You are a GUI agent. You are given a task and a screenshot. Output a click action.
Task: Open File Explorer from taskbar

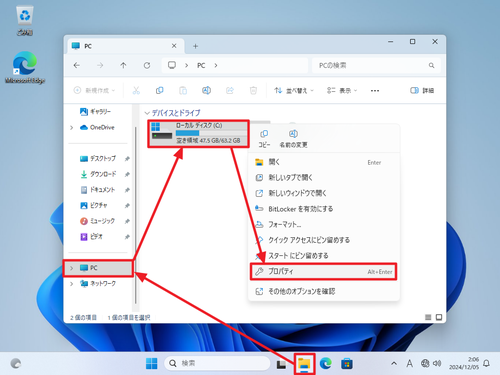(x=304, y=363)
